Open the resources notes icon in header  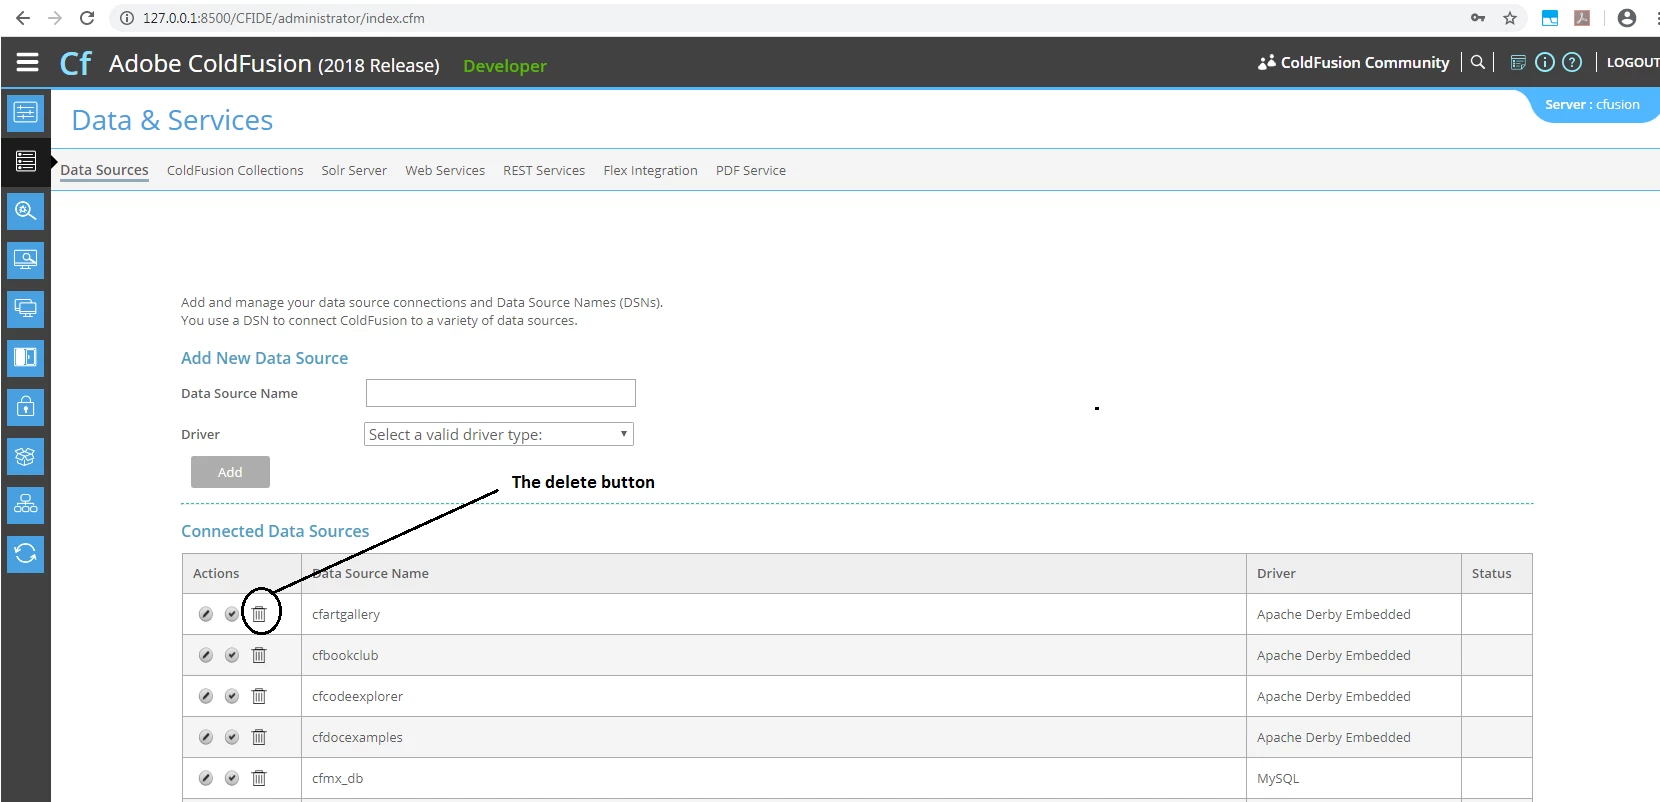[x=1518, y=62]
